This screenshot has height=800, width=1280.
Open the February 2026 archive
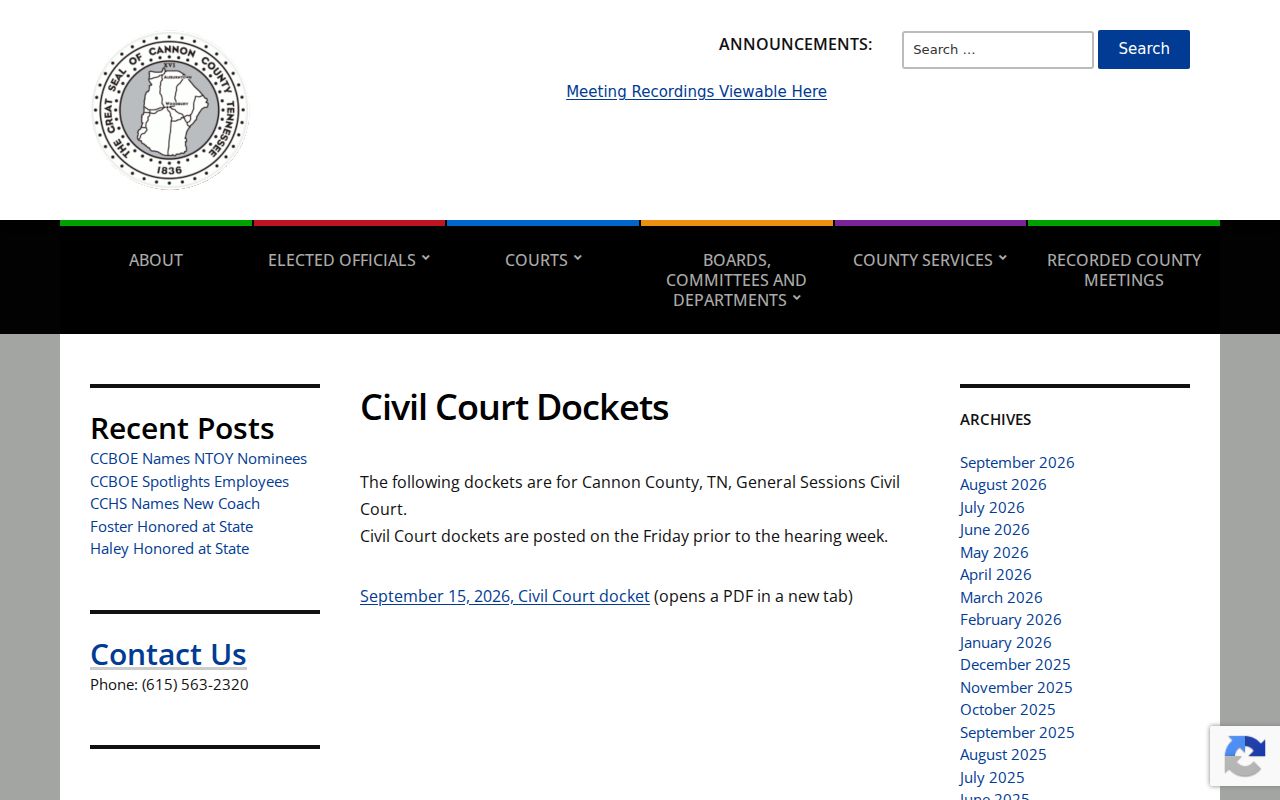[1011, 620]
